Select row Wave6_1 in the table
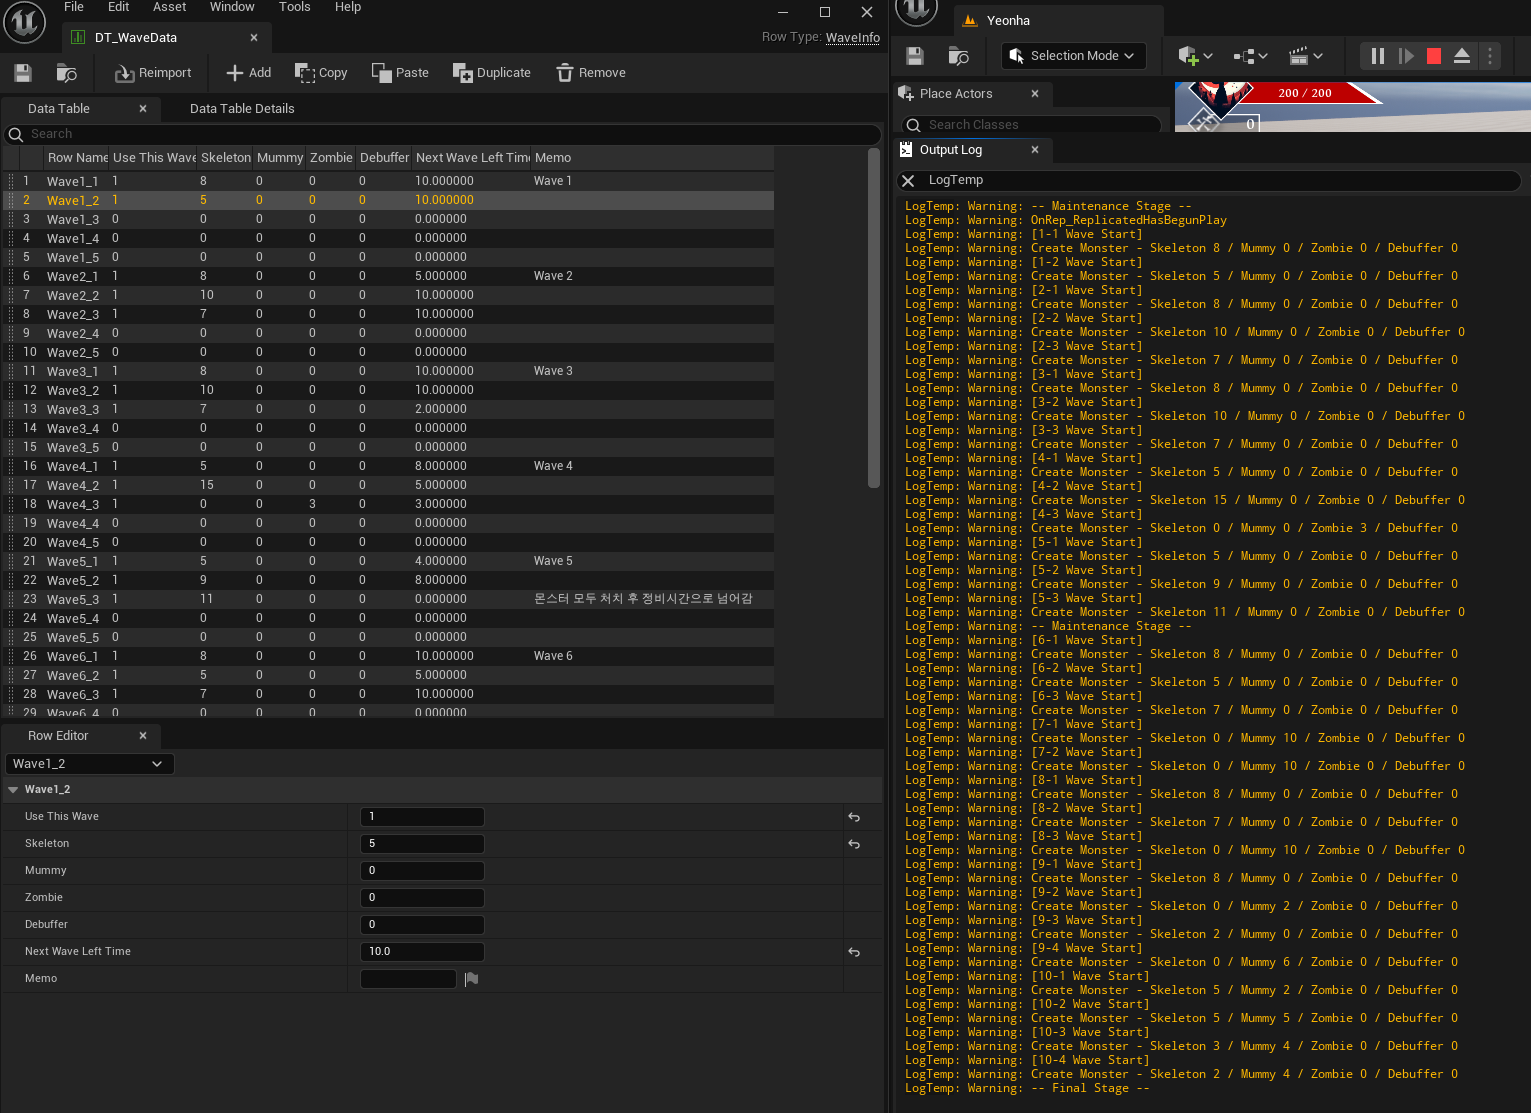Viewport: 1531px width, 1113px height. pyautogui.click(x=388, y=656)
